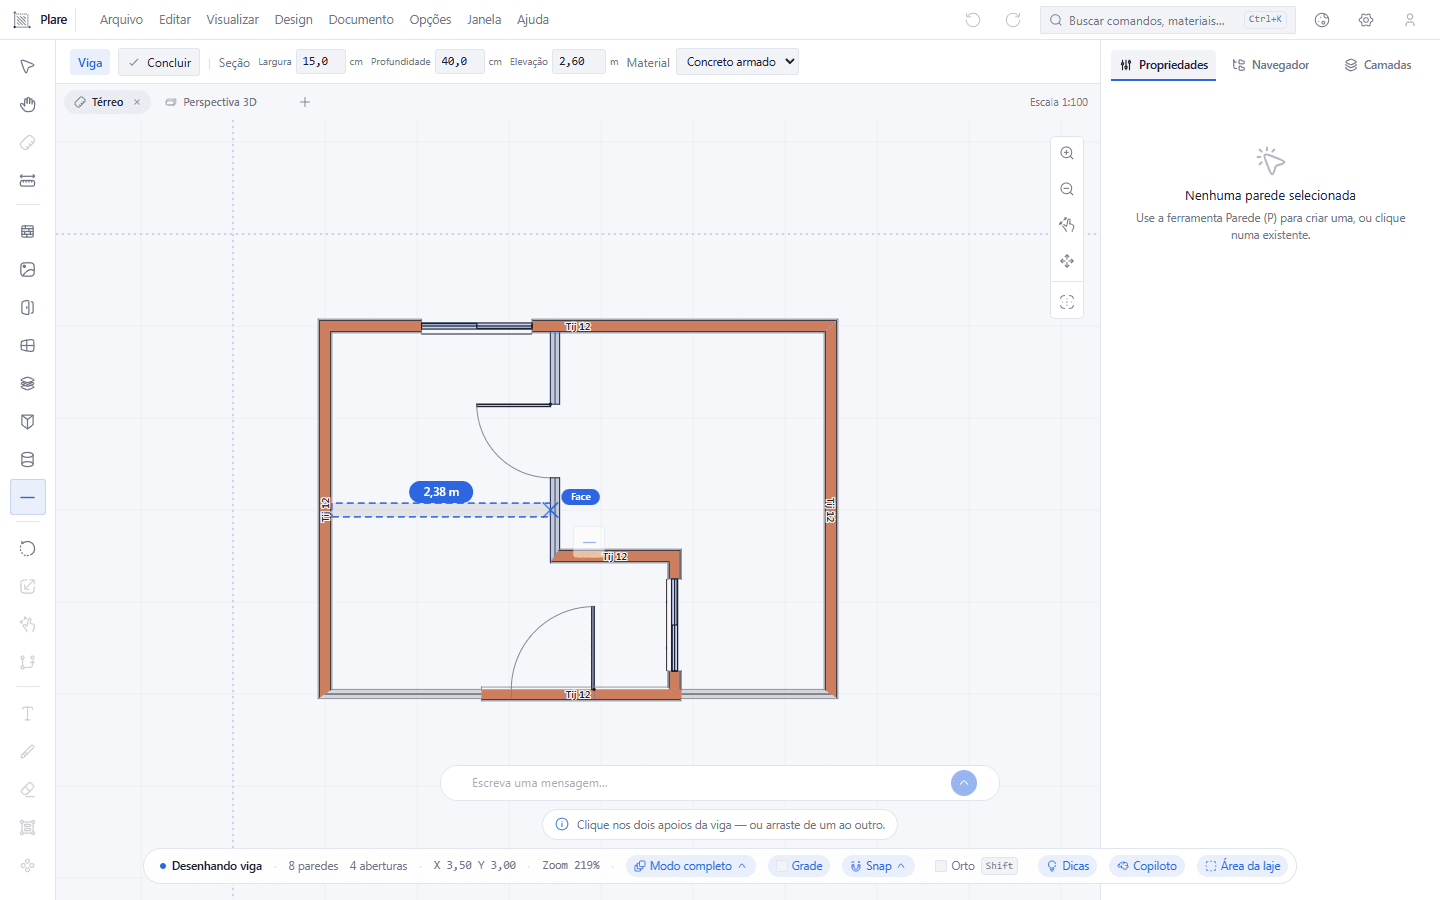Click the theme palette icon beside search
Image resolution: width=1440 pixels, height=900 pixels.
(x=1322, y=20)
